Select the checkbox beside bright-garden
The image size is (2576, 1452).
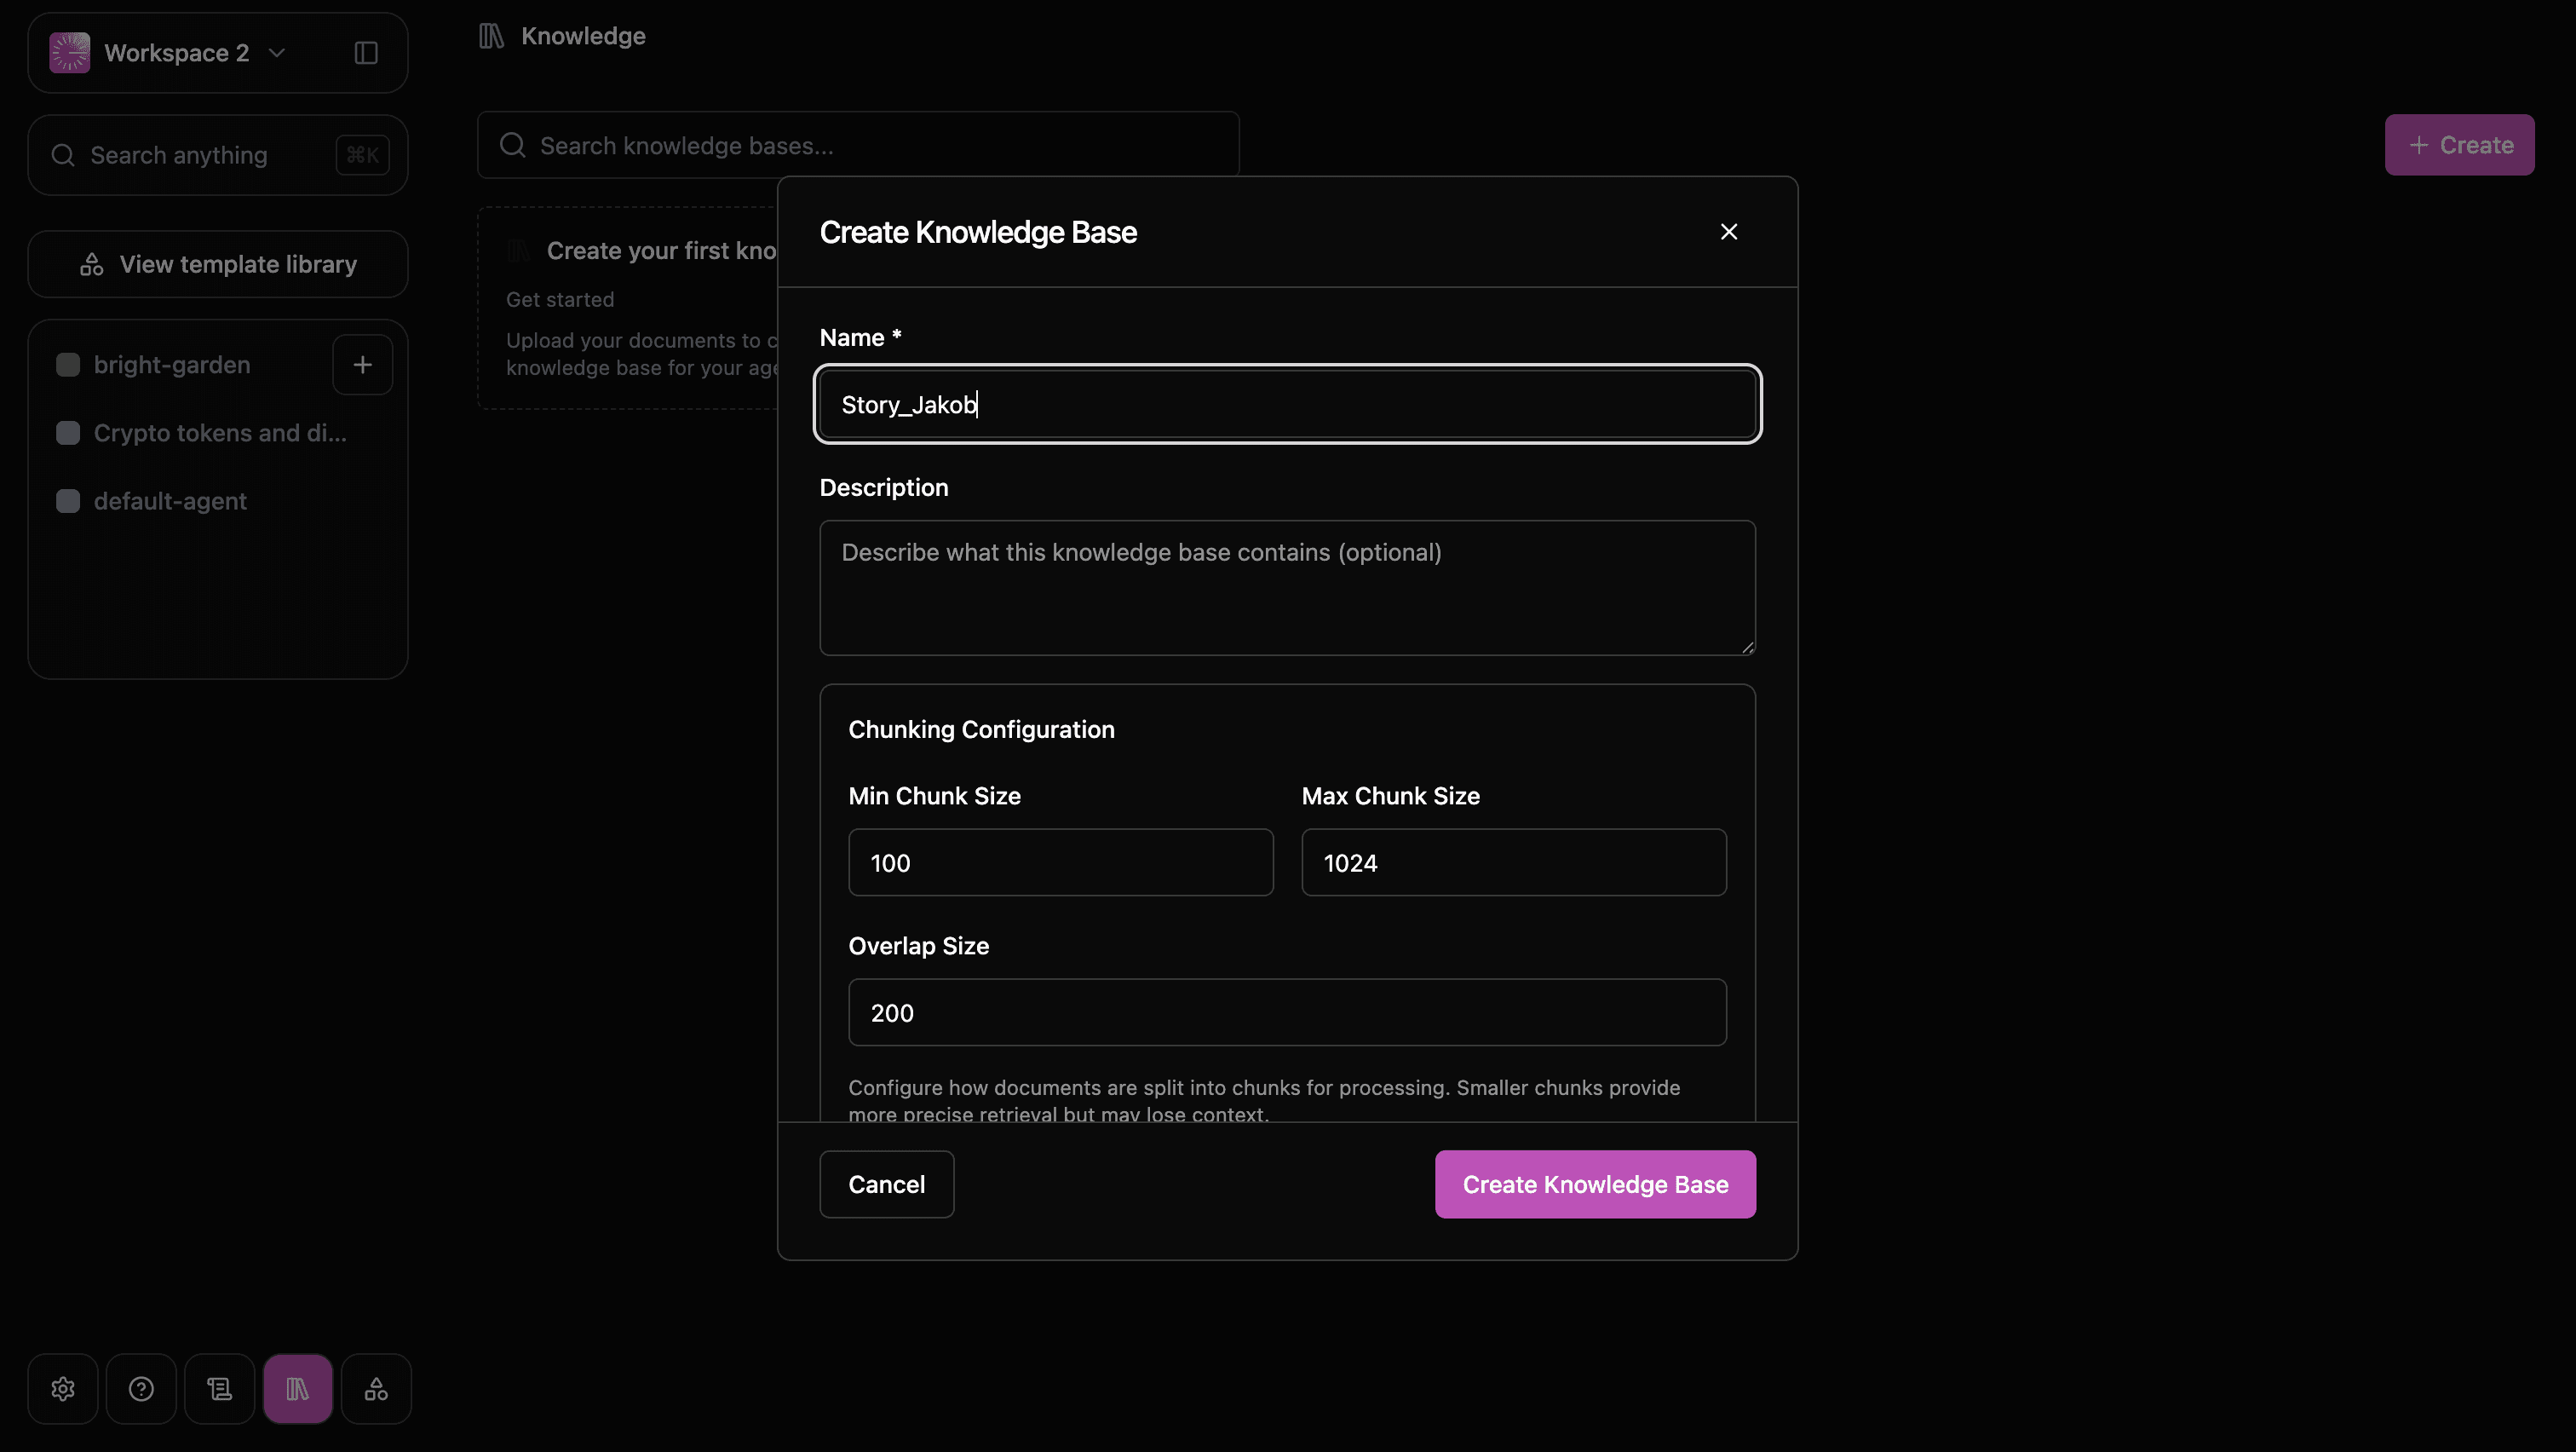[x=67, y=364]
